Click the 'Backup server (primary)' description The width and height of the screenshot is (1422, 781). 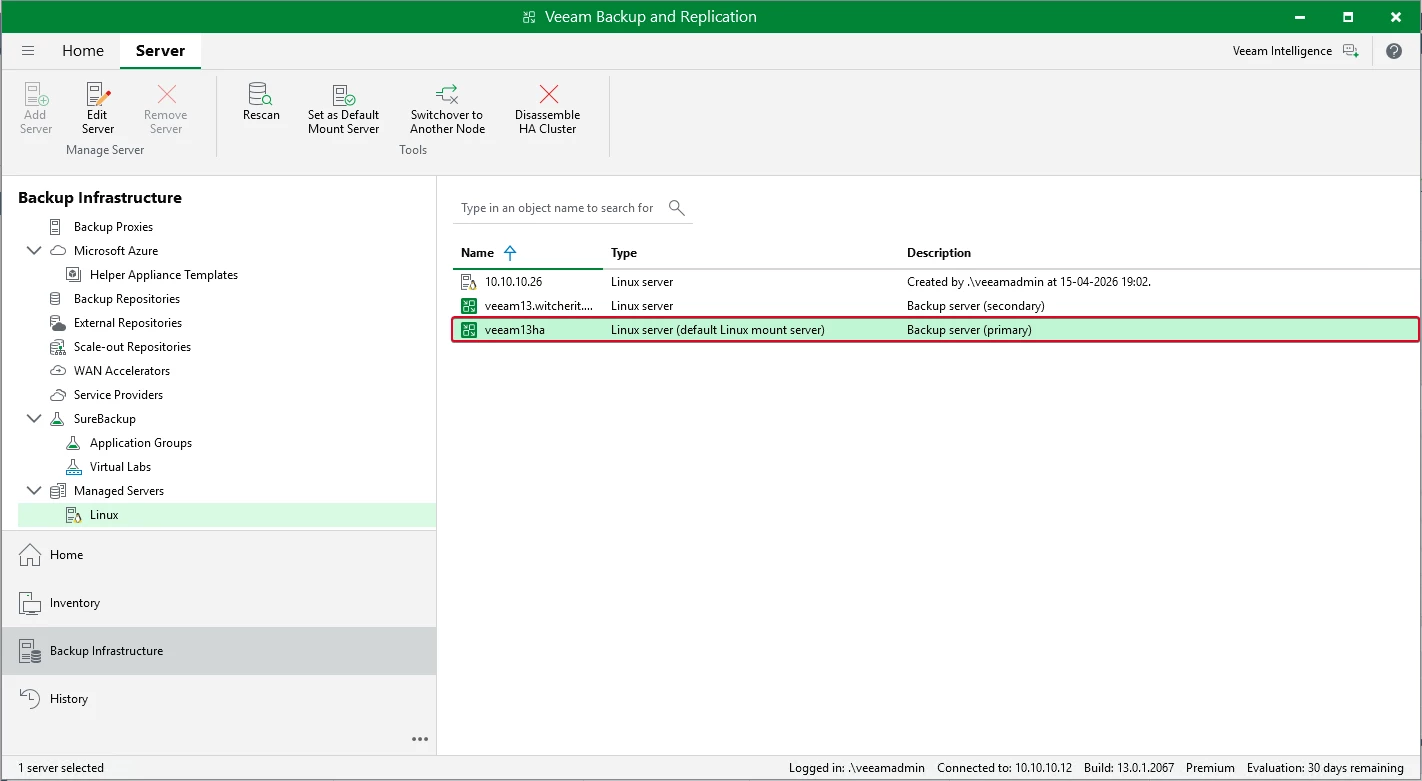969,330
